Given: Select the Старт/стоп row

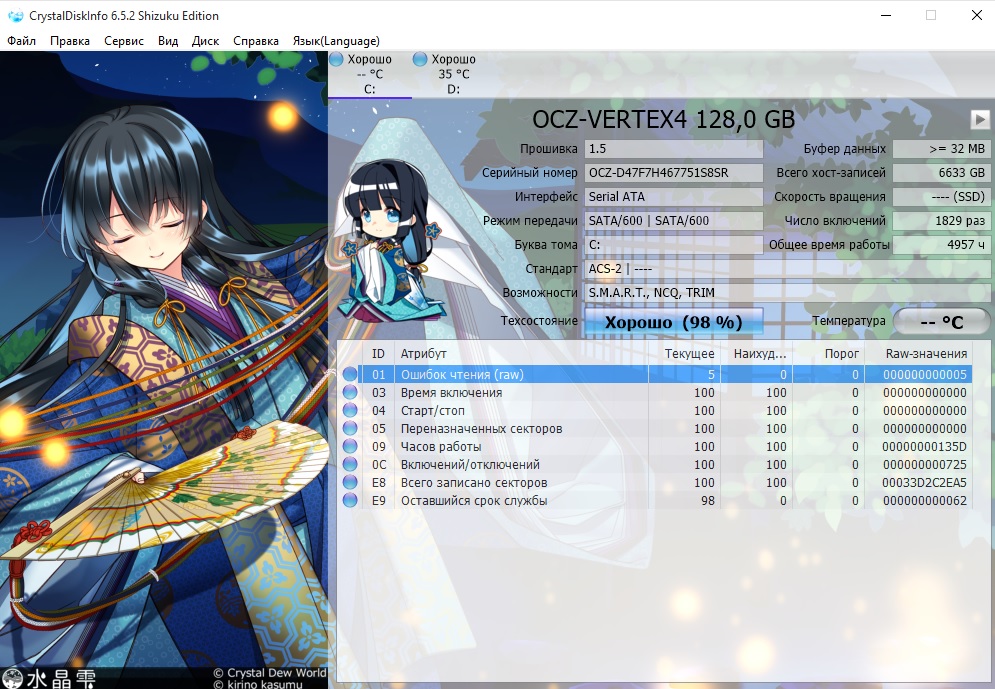Looking at the screenshot, I should pos(654,410).
